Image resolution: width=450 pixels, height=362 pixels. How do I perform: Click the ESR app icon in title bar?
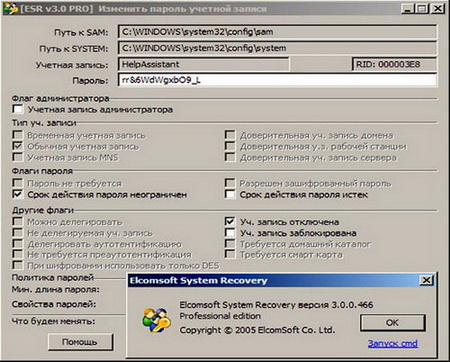pyautogui.click(x=10, y=8)
